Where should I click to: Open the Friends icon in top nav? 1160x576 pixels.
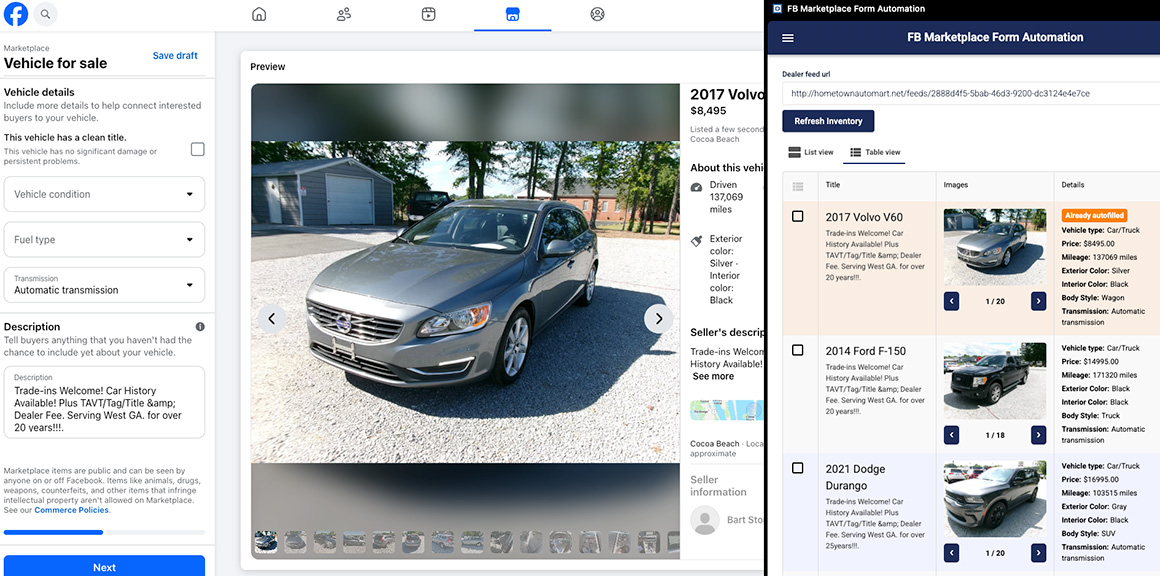[343, 14]
